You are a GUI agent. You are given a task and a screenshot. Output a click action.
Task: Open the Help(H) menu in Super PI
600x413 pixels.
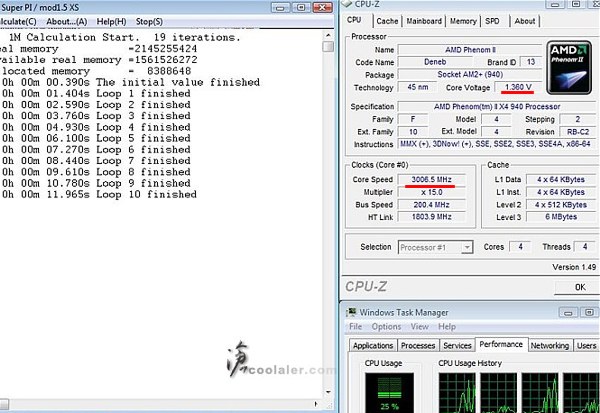tap(111, 22)
